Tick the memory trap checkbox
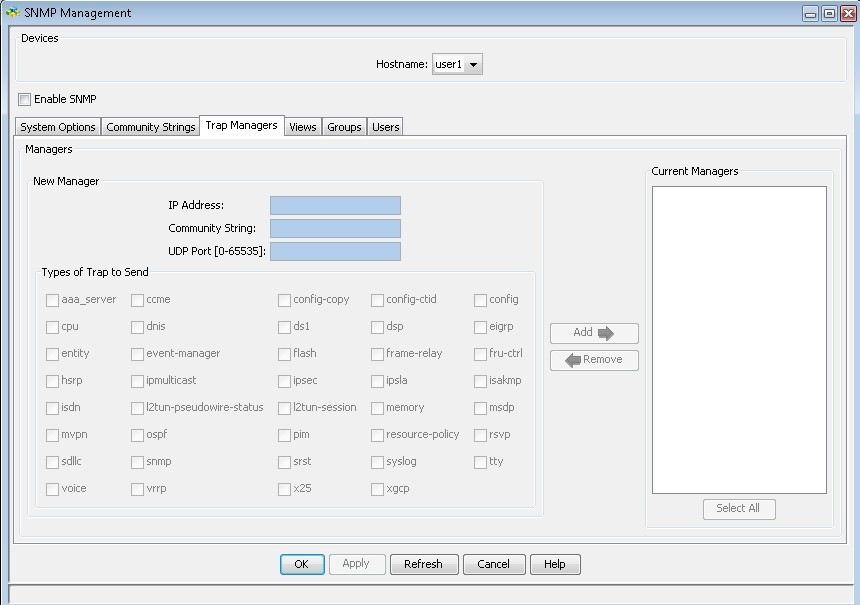The height and width of the screenshot is (605, 860). coord(377,408)
